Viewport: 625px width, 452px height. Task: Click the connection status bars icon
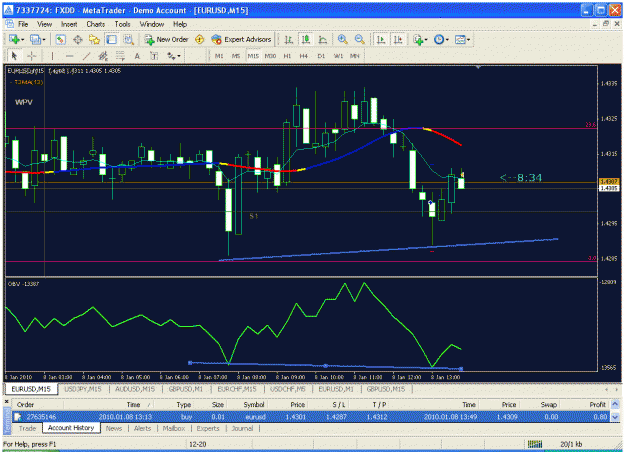(x=535, y=444)
